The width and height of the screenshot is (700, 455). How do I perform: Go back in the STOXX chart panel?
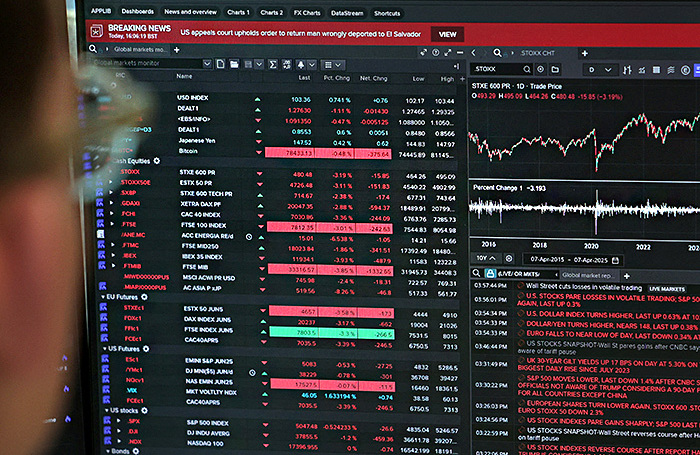[x=474, y=53]
